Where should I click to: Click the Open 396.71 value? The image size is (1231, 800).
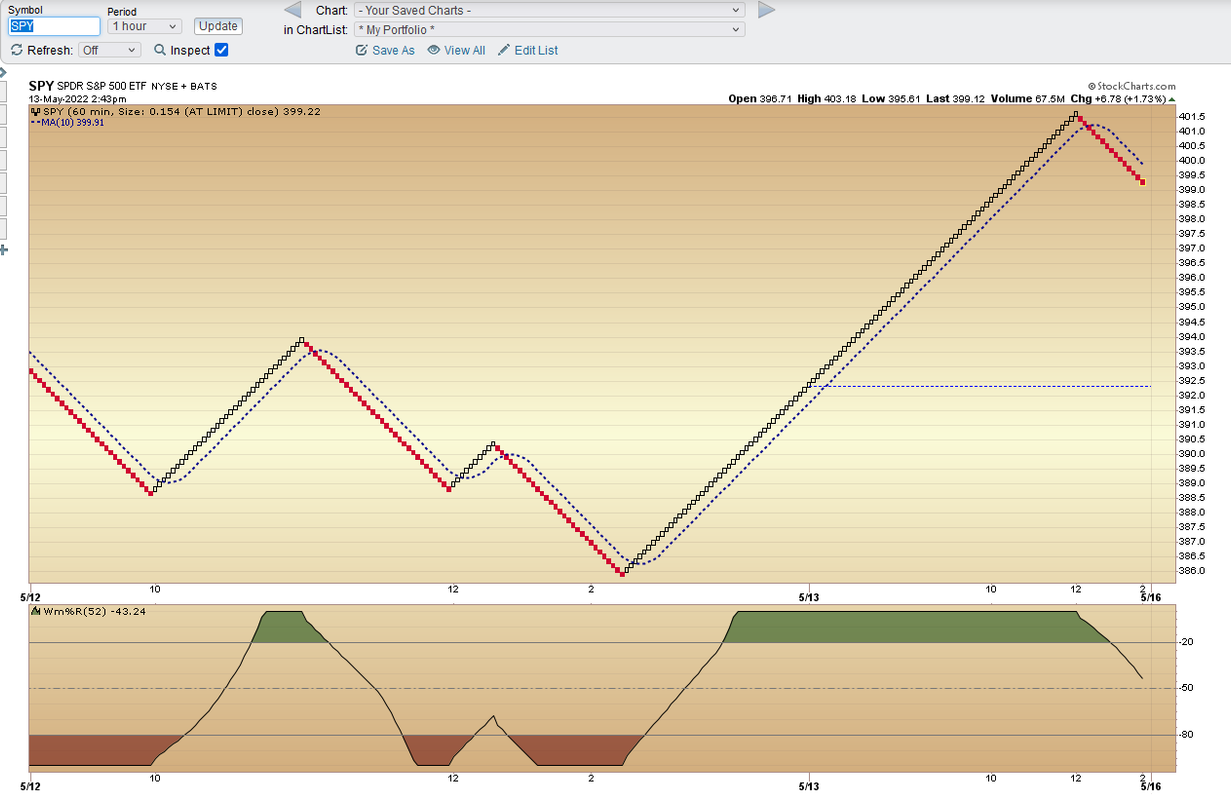760,99
